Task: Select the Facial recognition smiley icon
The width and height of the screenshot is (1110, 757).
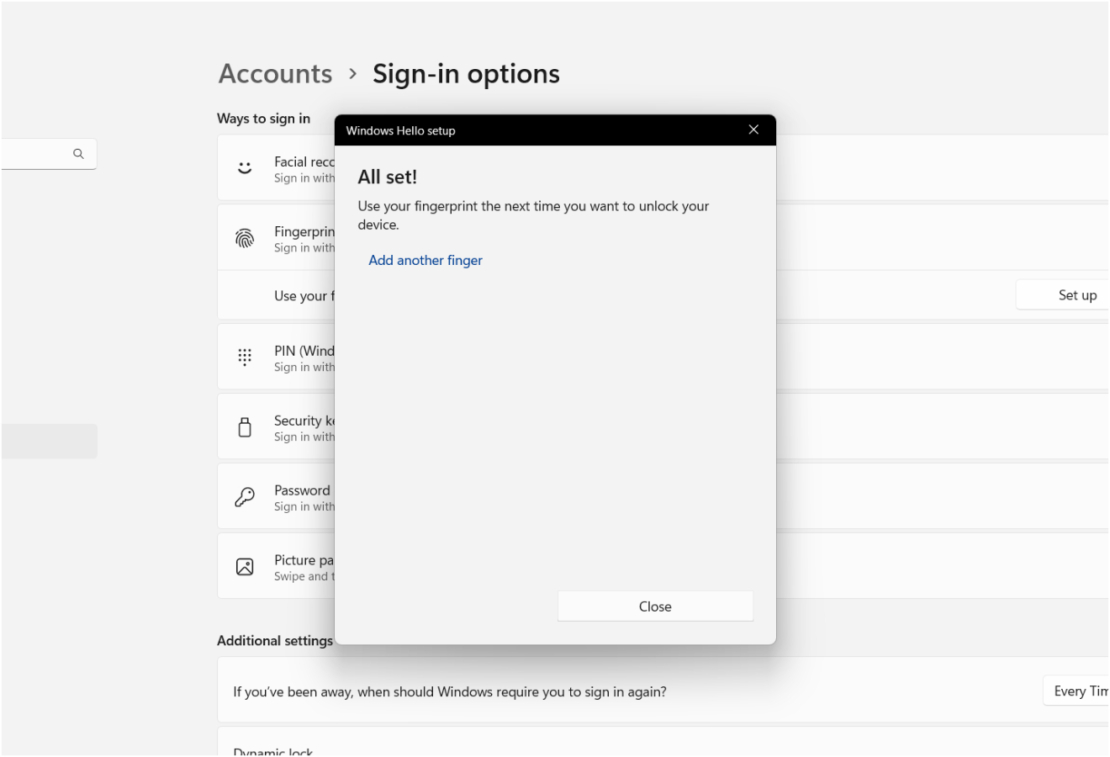Action: click(x=244, y=167)
